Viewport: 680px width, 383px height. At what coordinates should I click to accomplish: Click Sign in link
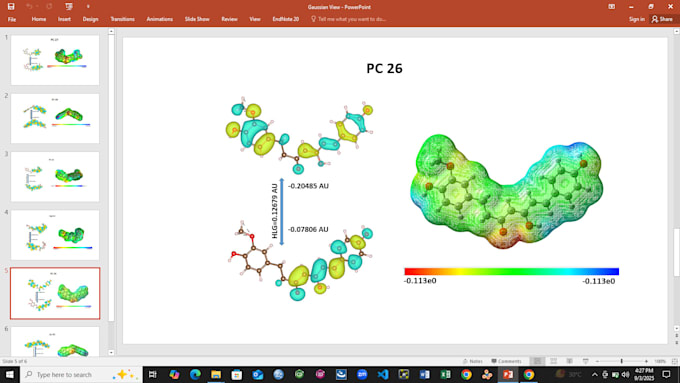pos(637,19)
